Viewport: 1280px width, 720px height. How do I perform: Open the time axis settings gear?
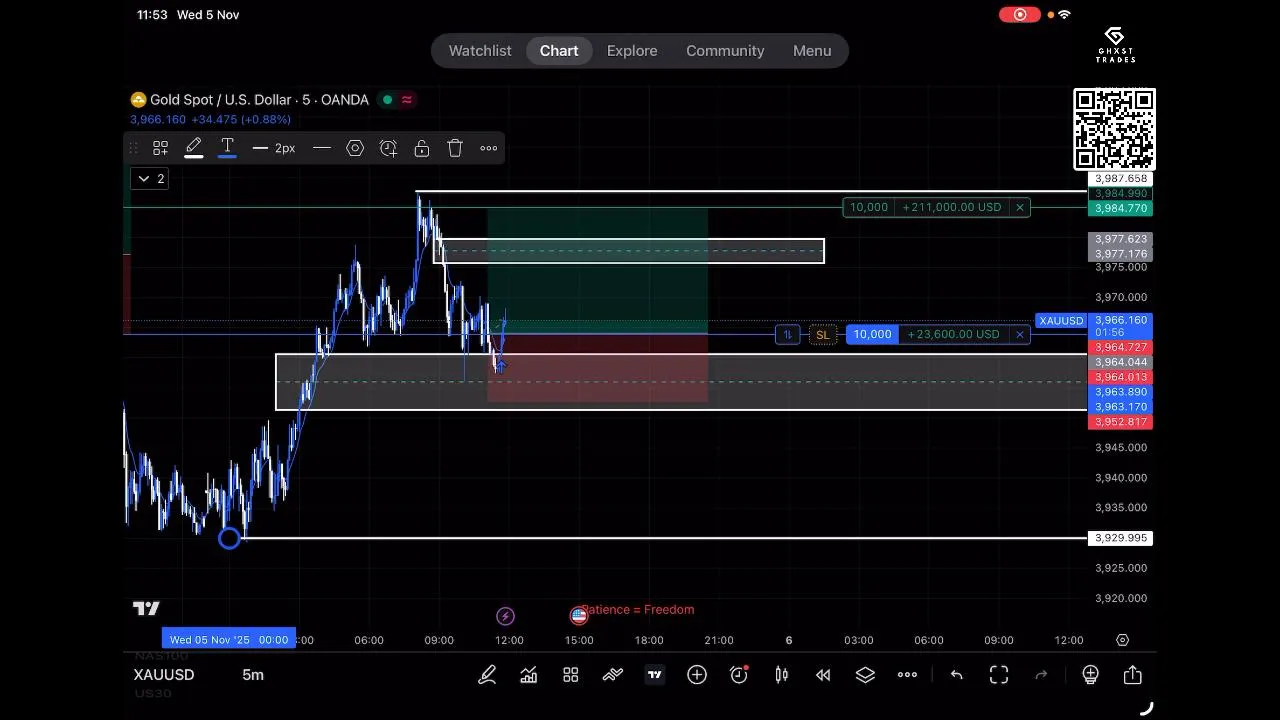coord(1123,640)
